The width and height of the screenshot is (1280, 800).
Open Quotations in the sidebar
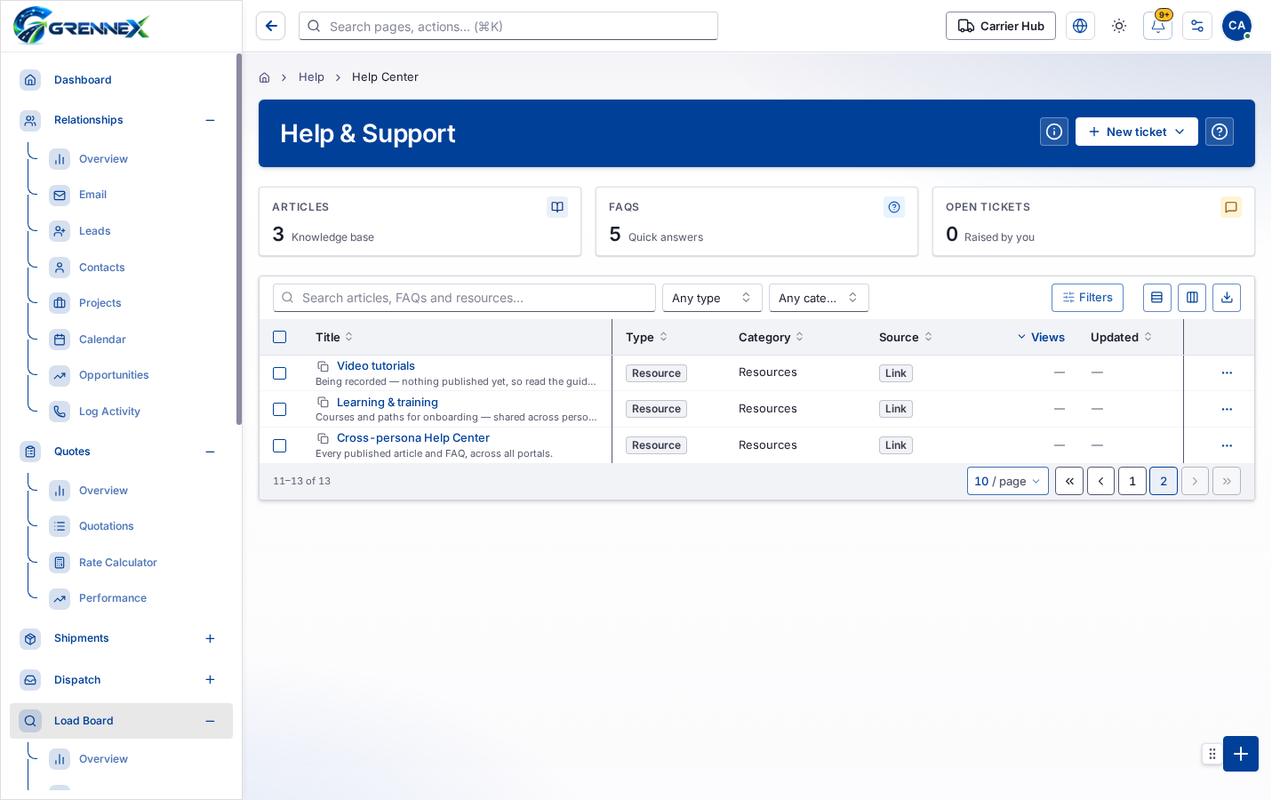(106, 526)
